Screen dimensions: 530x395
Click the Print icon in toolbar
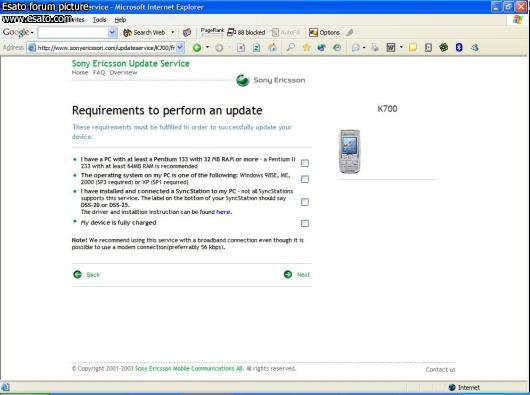tap(375, 48)
